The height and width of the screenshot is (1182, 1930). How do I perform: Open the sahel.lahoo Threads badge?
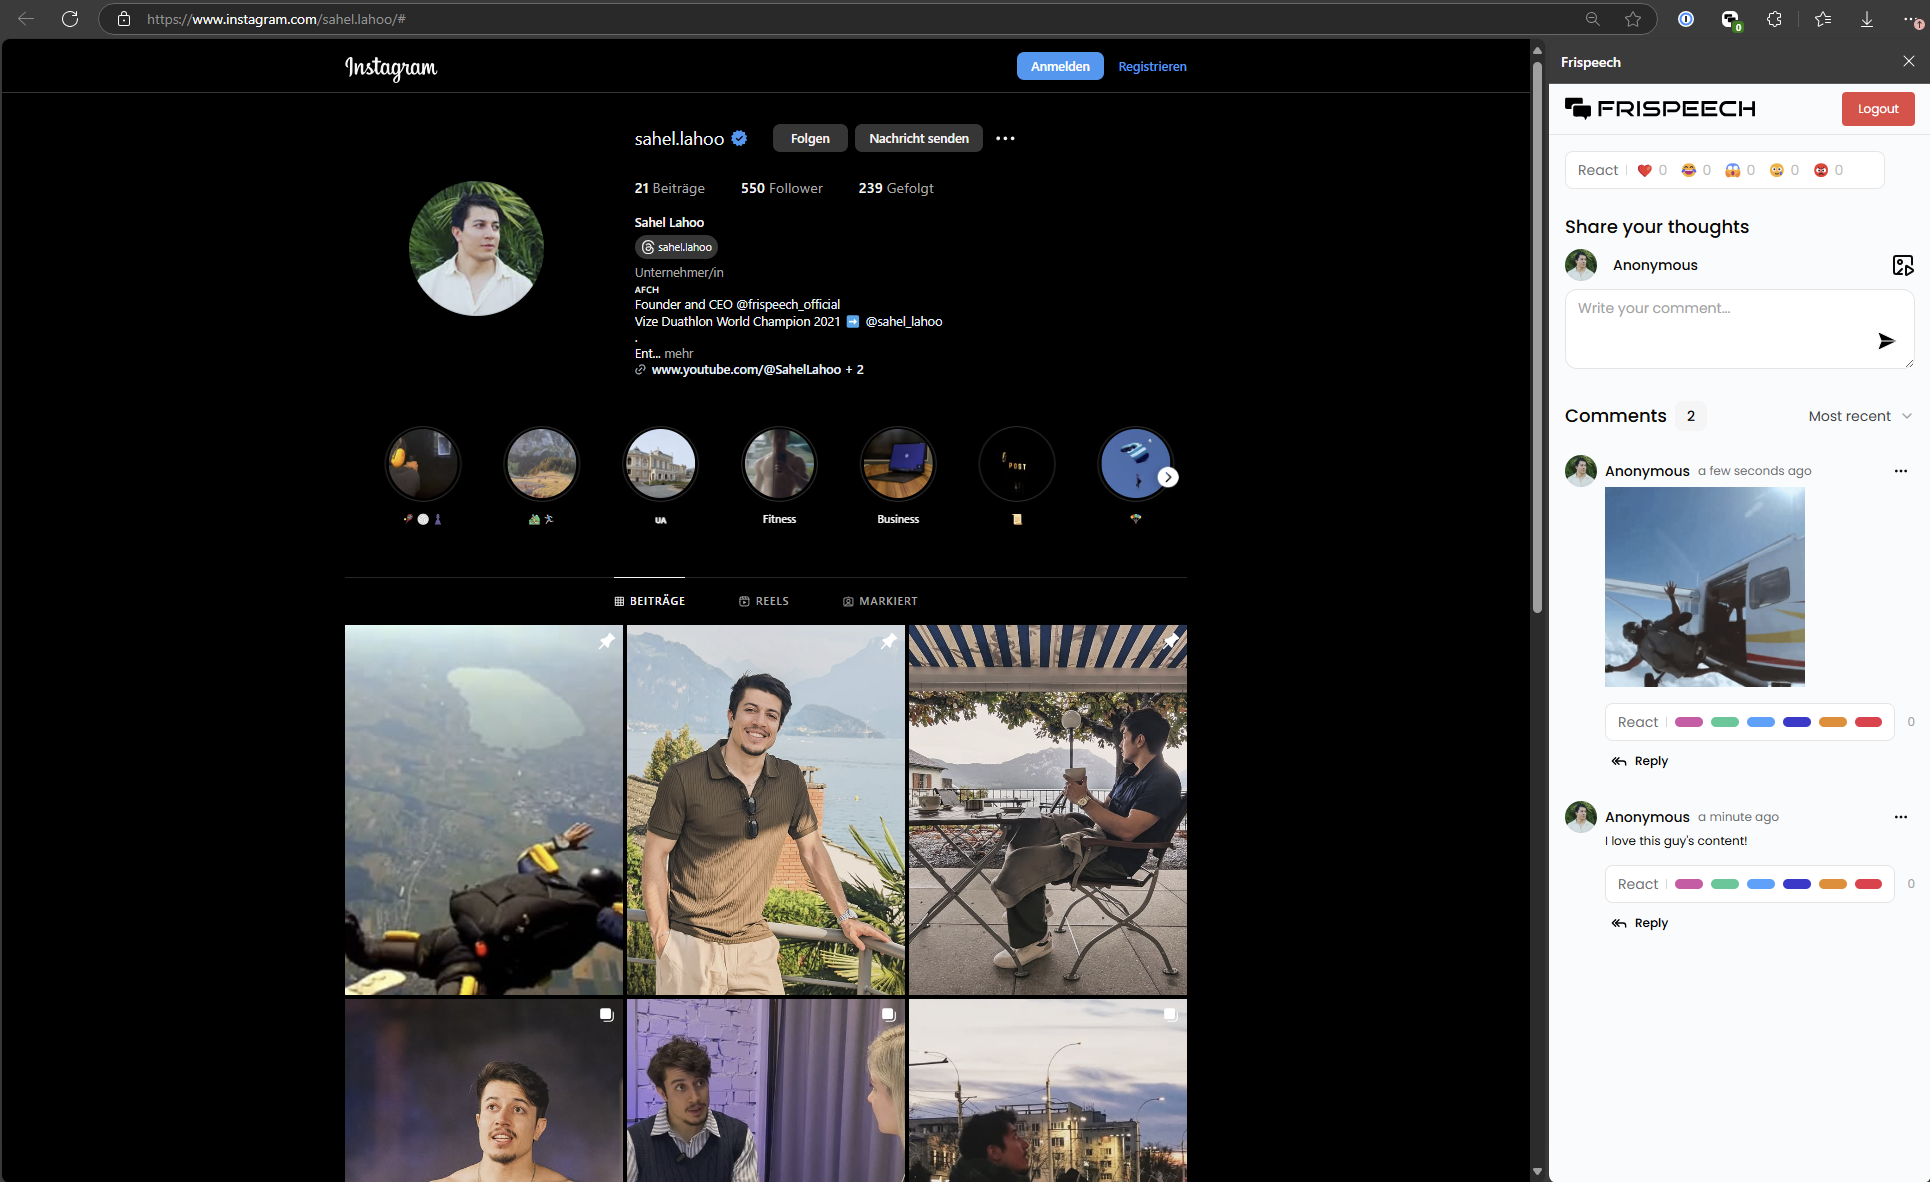(677, 247)
